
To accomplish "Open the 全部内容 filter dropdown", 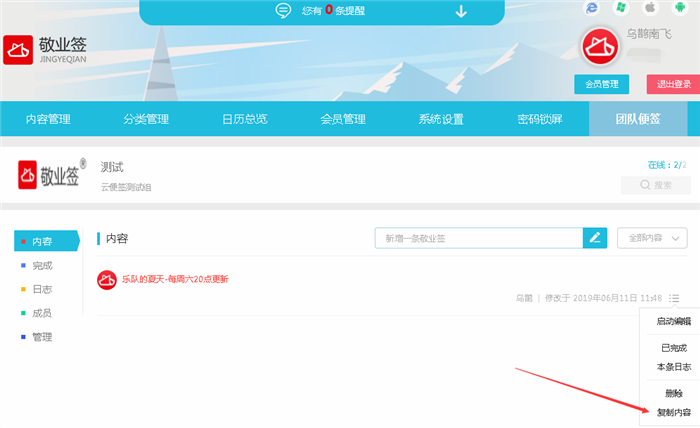I will click(x=652, y=238).
